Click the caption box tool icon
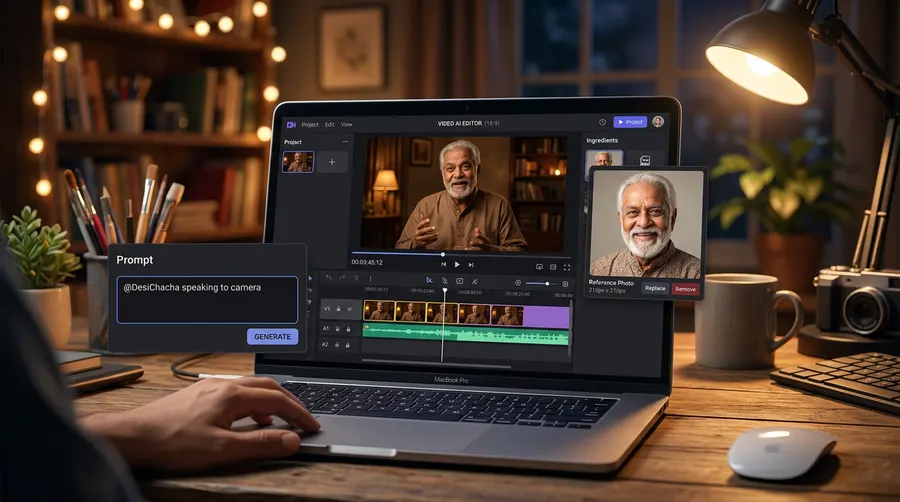This screenshot has width=900, height=502. coord(459,281)
